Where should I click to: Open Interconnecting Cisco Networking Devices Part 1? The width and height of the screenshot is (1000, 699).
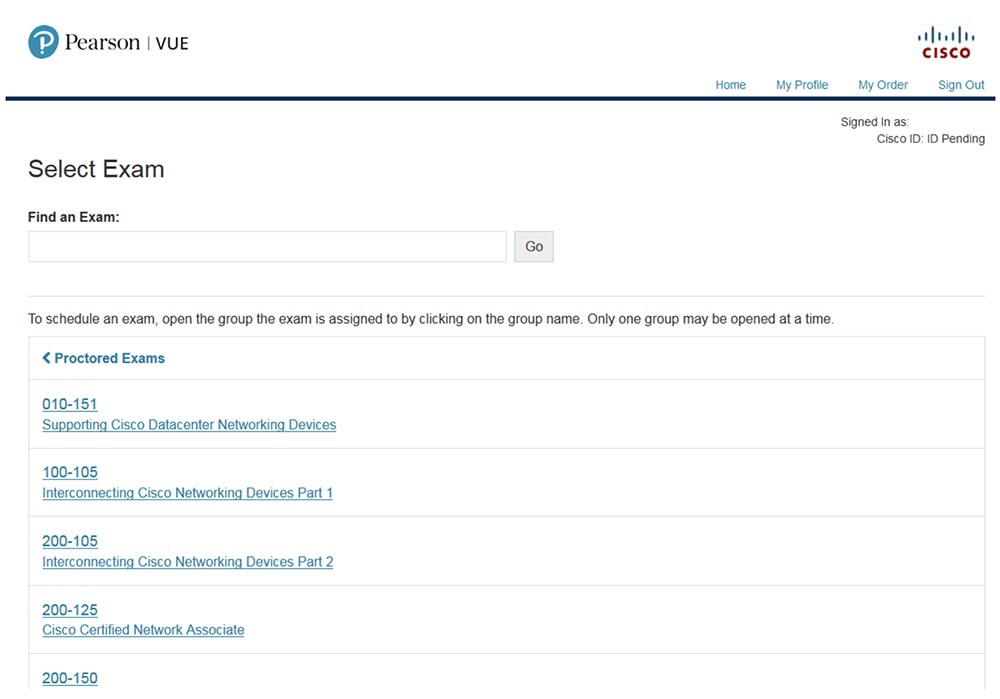(188, 493)
